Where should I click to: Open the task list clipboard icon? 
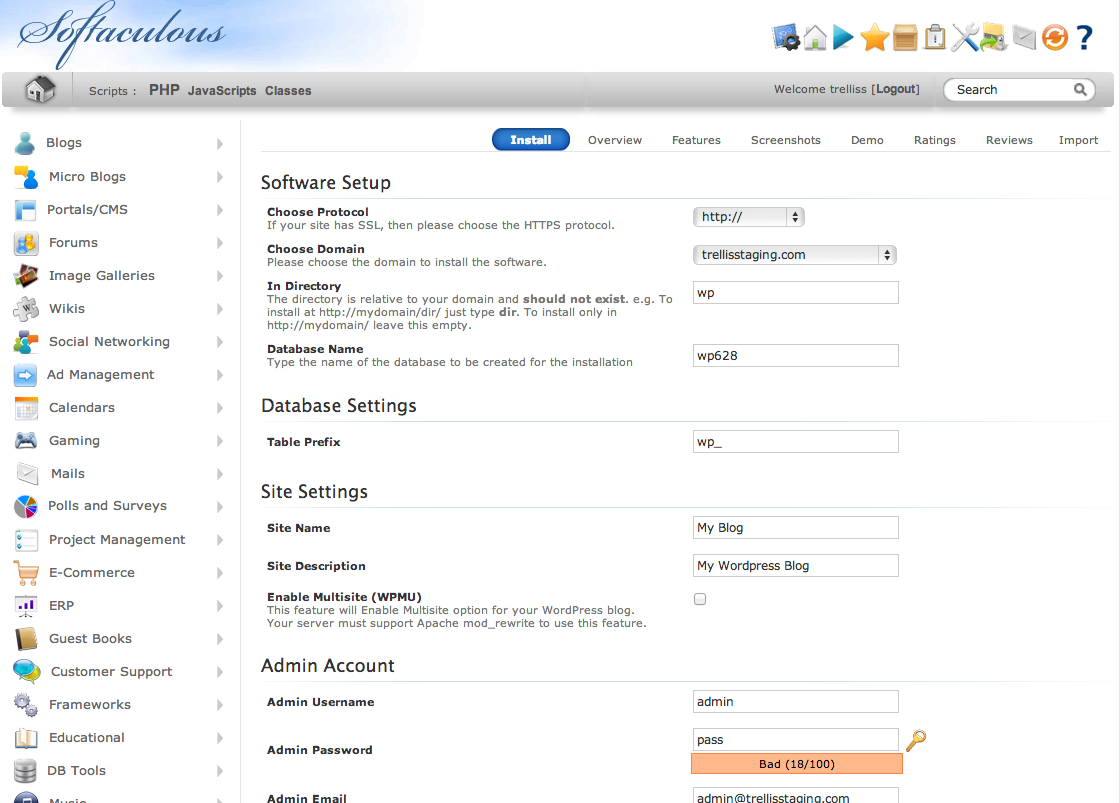pyautogui.click(x=935, y=37)
